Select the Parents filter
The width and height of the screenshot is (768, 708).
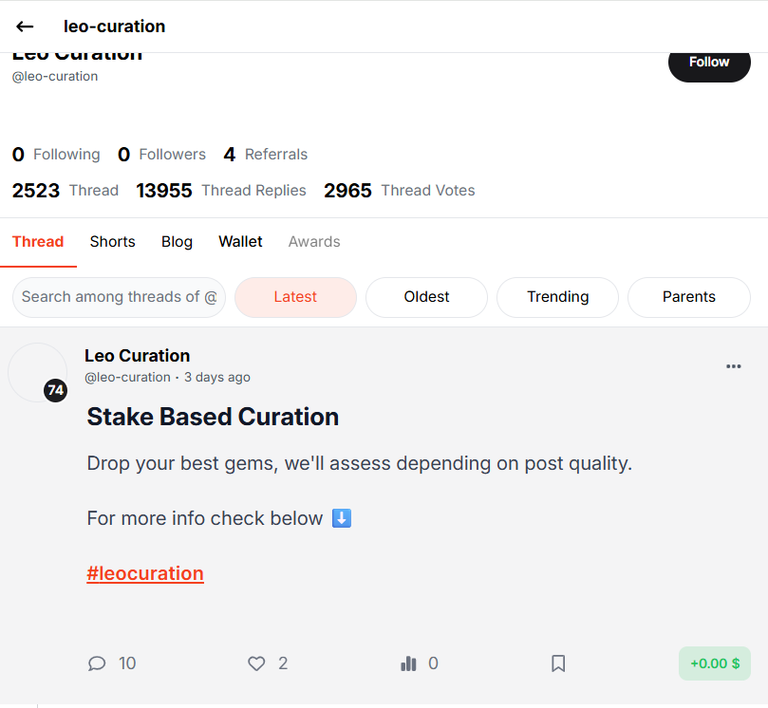coord(689,297)
